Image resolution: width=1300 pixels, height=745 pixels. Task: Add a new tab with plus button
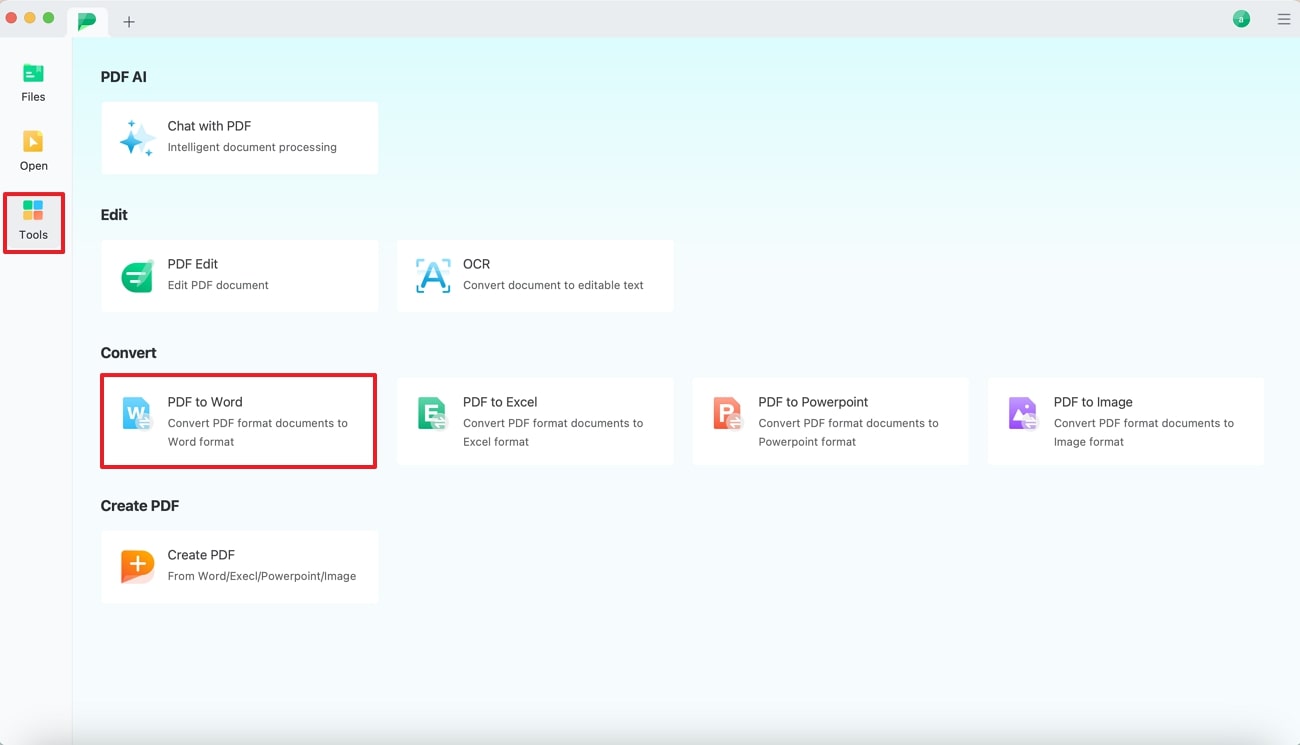coord(129,21)
